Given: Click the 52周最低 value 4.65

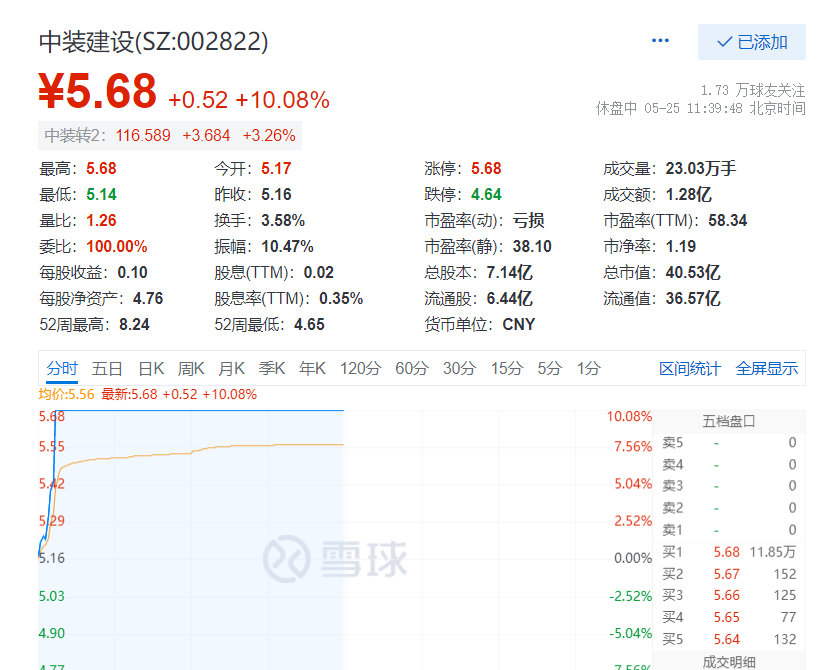Looking at the screenshot, I should [309, 325].
